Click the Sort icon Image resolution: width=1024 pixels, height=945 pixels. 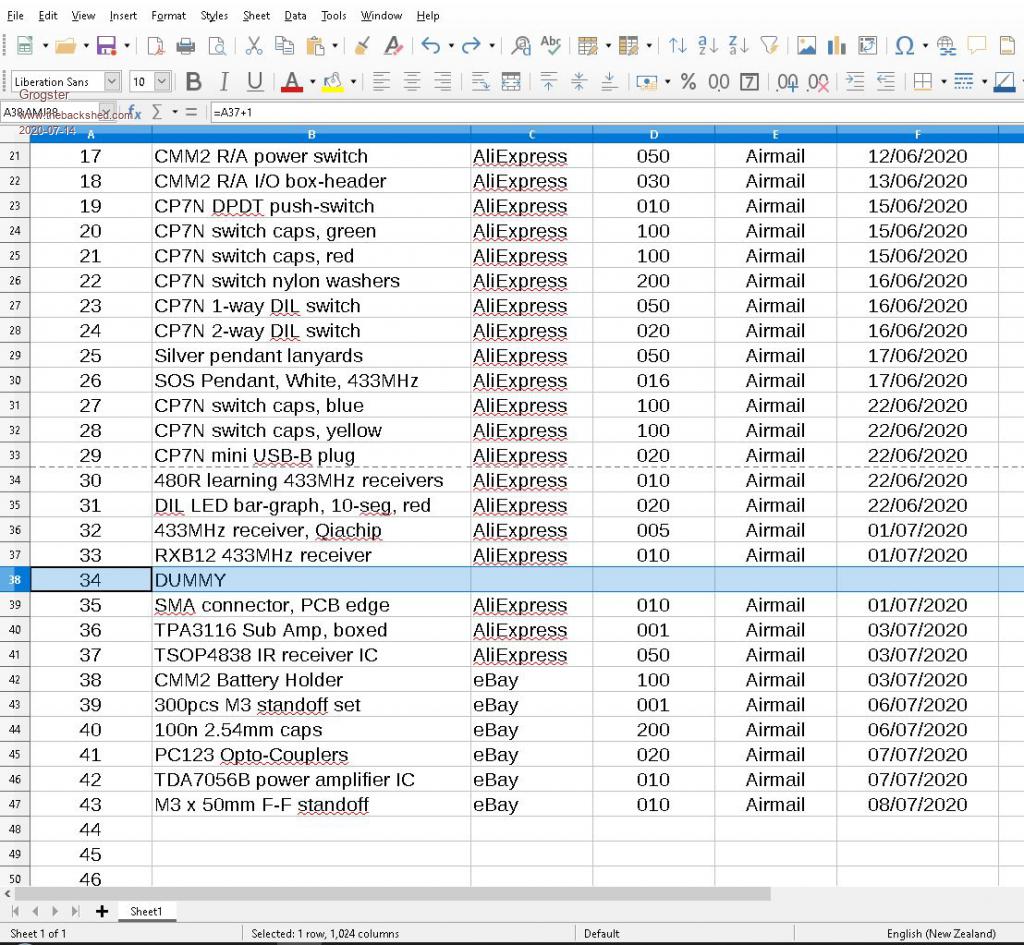tap(677, 46)
